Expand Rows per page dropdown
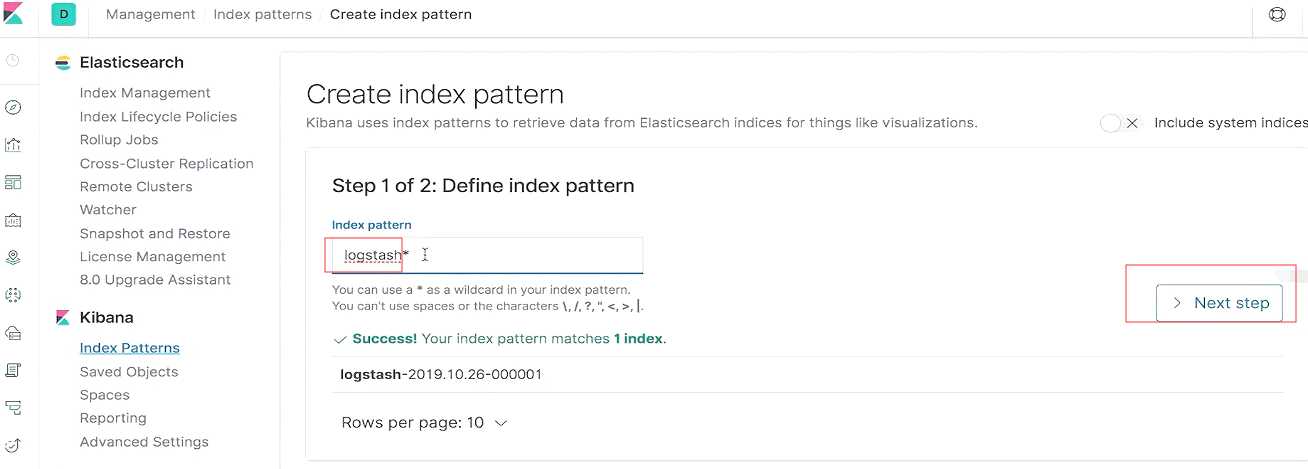The height and width of the screenshot is (469, 1308). pos(424,423)
